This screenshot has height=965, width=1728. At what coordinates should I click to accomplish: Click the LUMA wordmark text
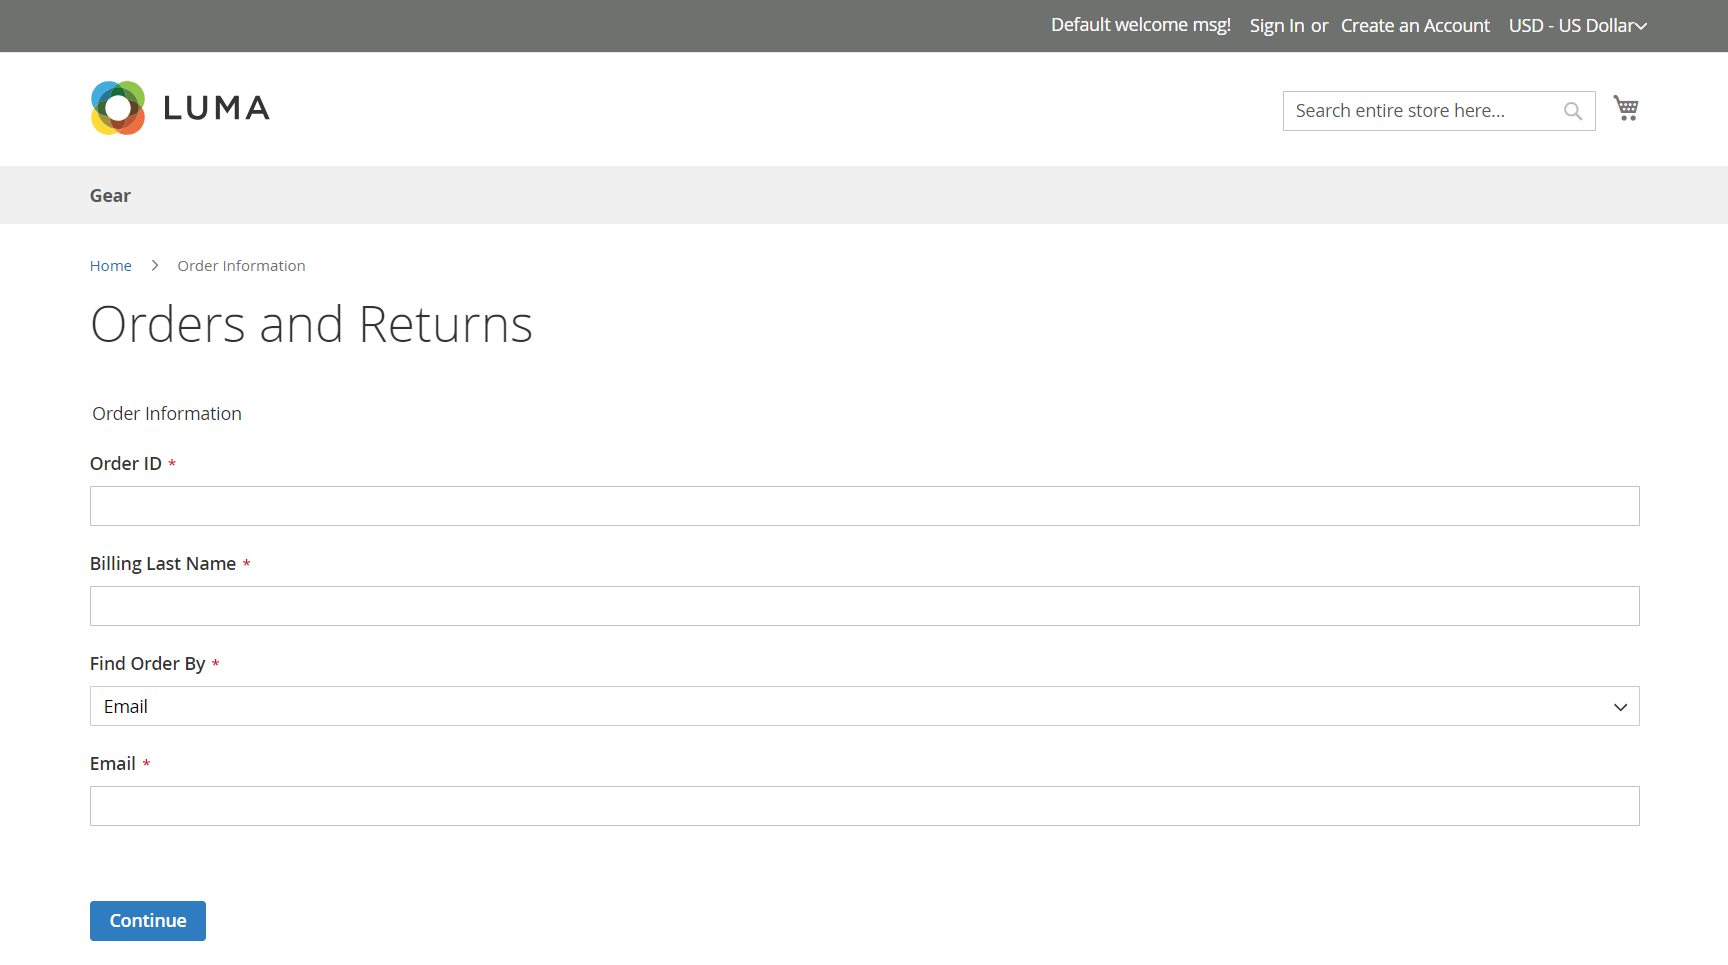tap(216, 108)
